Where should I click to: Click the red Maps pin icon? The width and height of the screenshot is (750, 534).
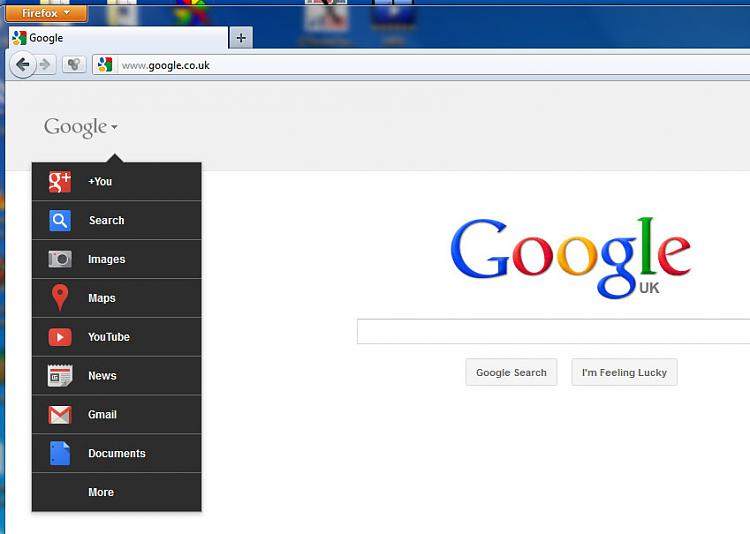pyautogui.click(x=60, y=297)
